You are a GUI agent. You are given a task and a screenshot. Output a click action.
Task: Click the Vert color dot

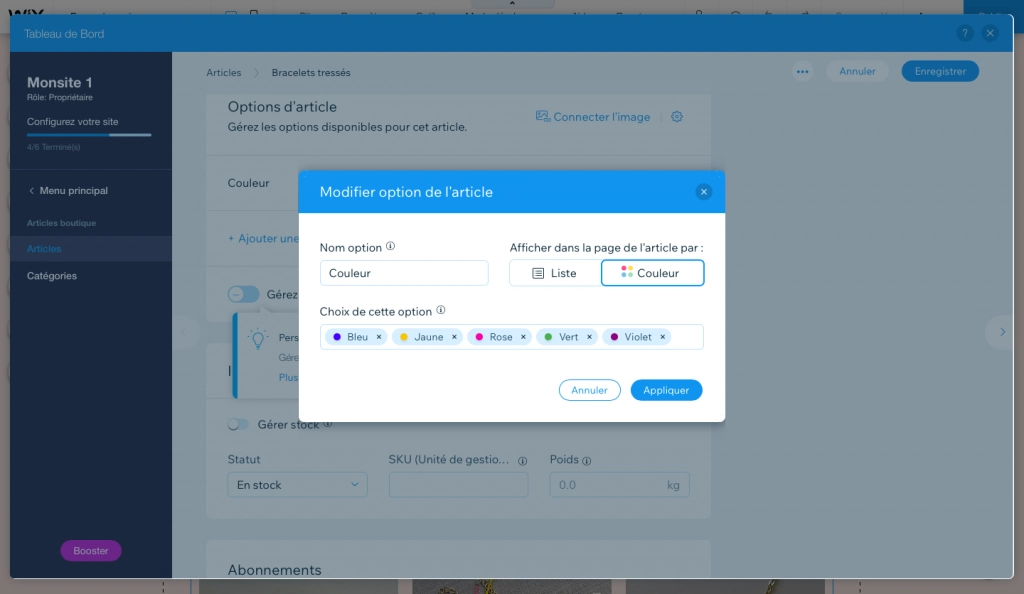[x=549, y=337]
